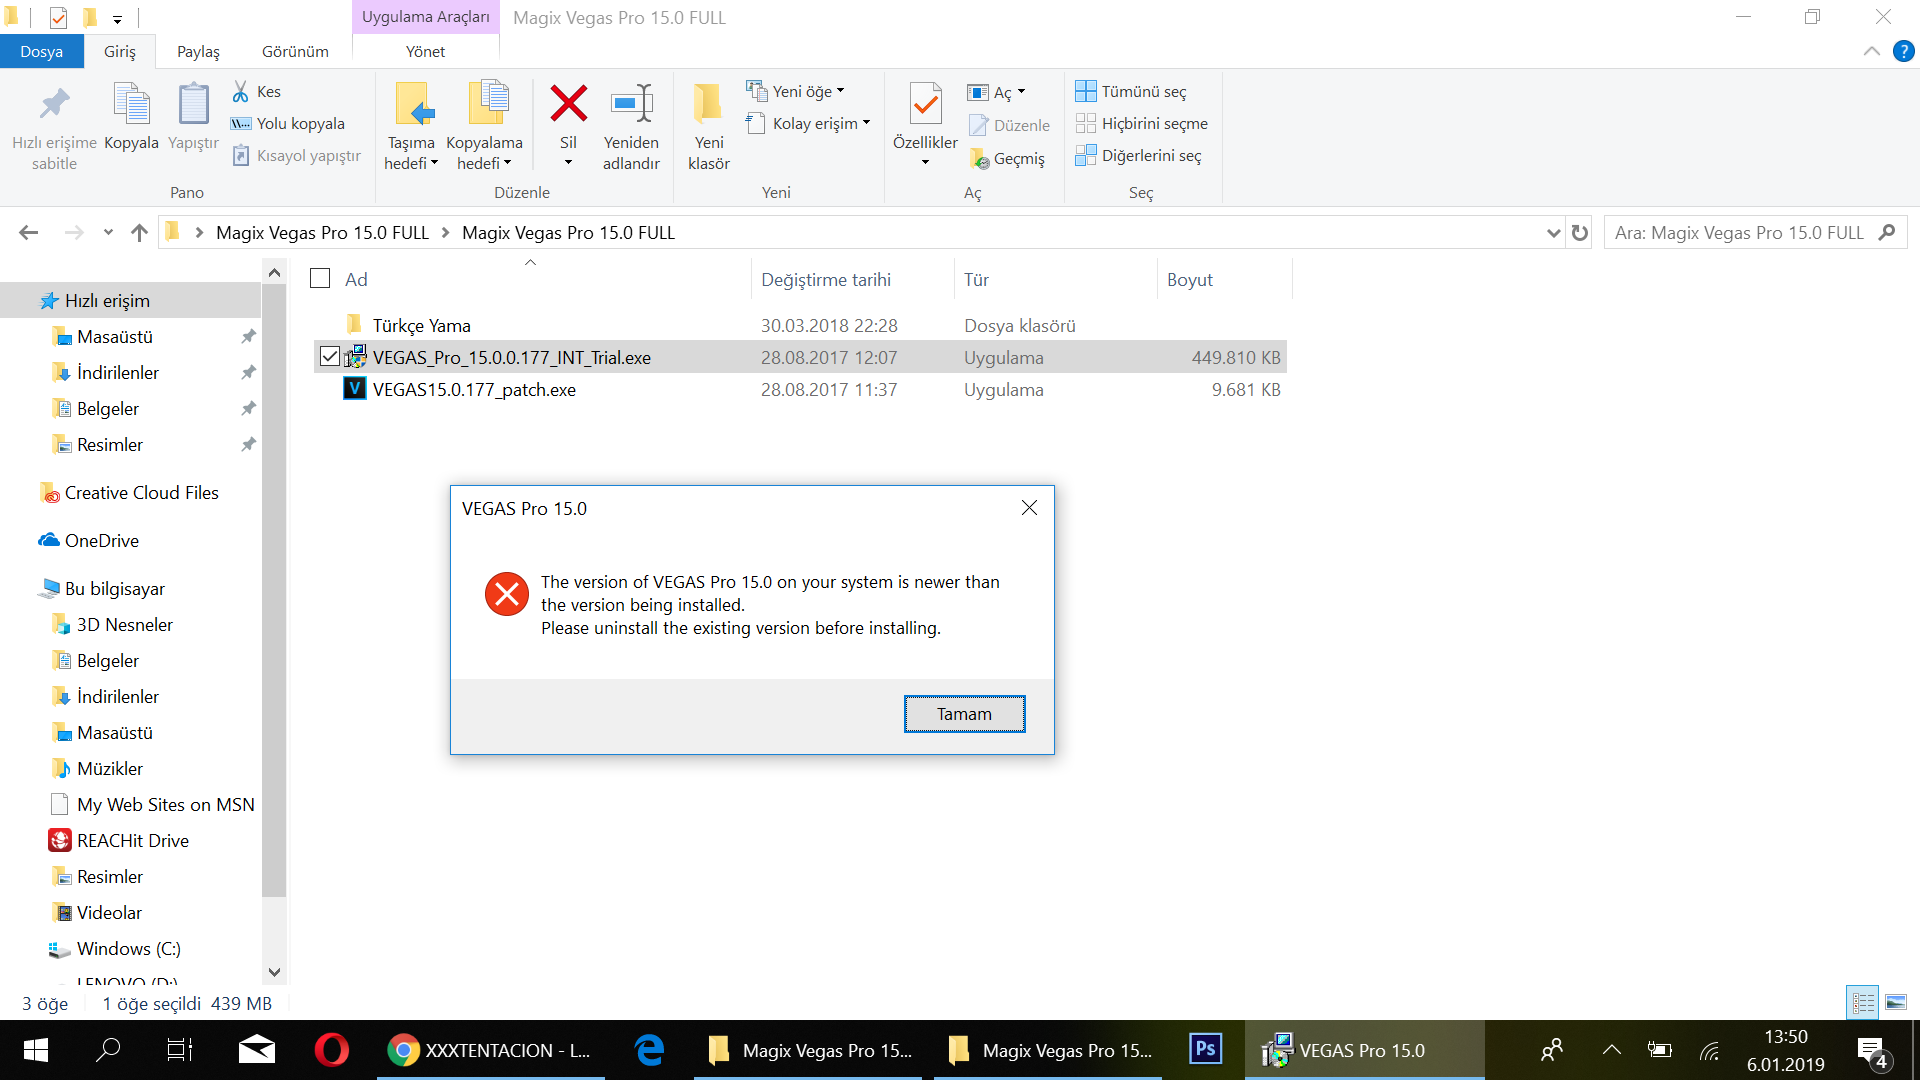Switch to large icons view layout
The width and height of the screenshot is (1920, 1080).
click(x=1895, y=1002)
